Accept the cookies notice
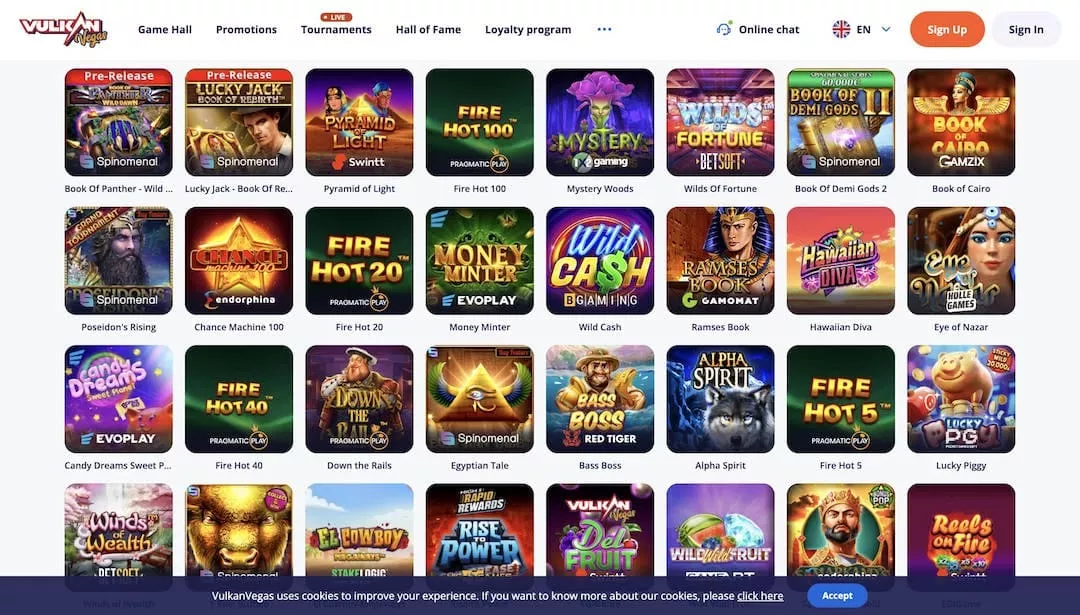This screenshot has height=615, width=1080. (837, 596)
